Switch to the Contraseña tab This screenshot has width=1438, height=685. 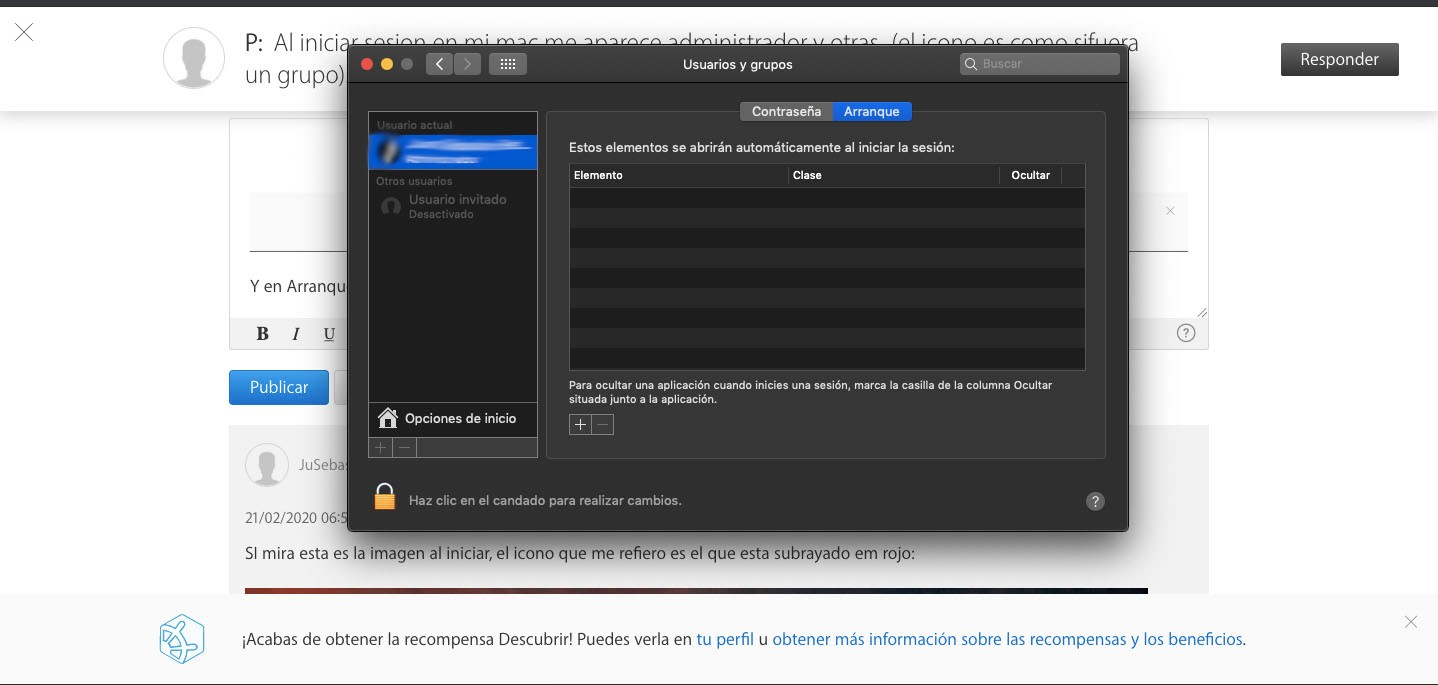786,112
